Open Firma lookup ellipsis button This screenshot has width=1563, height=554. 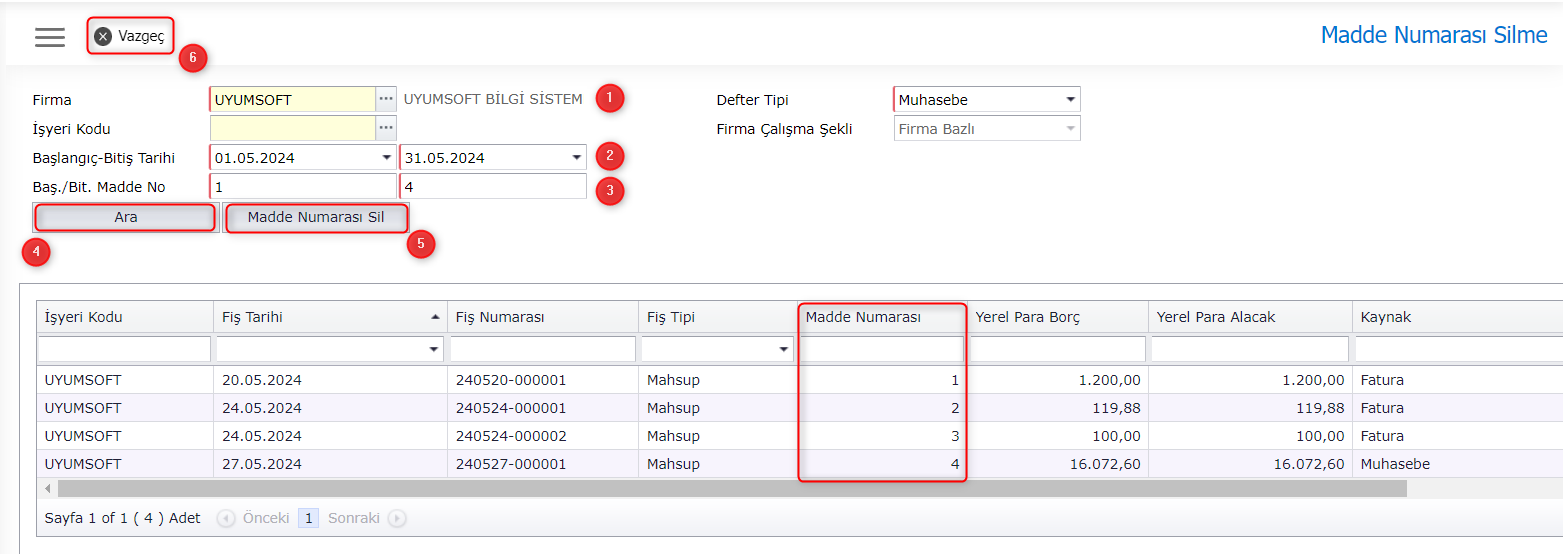386,100
